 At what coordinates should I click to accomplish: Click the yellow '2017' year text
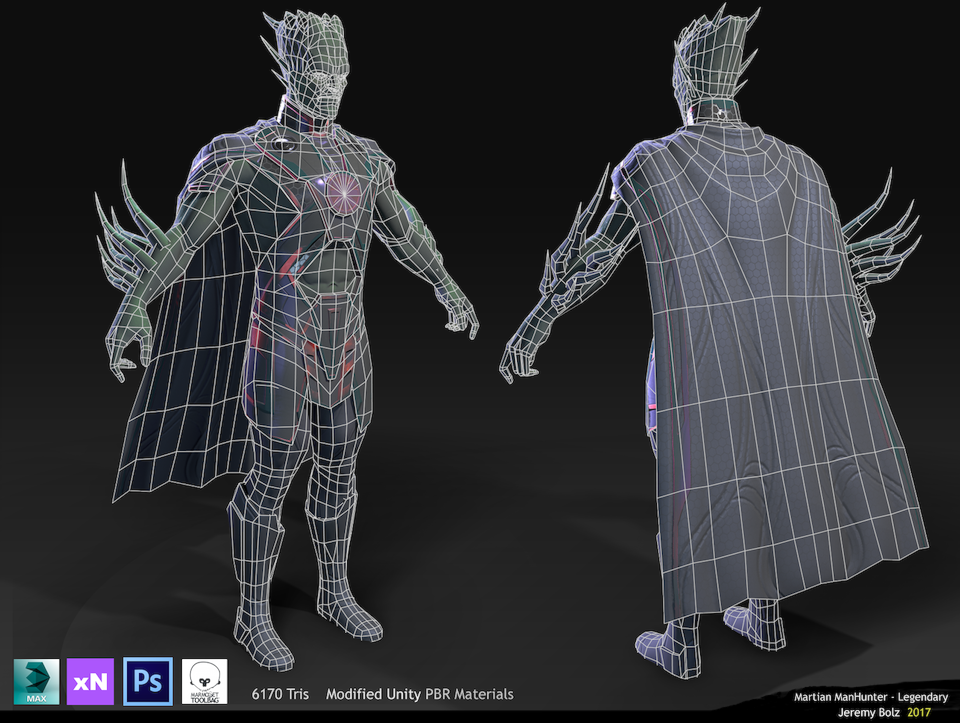pyautogui.click(x=918, y=712)
